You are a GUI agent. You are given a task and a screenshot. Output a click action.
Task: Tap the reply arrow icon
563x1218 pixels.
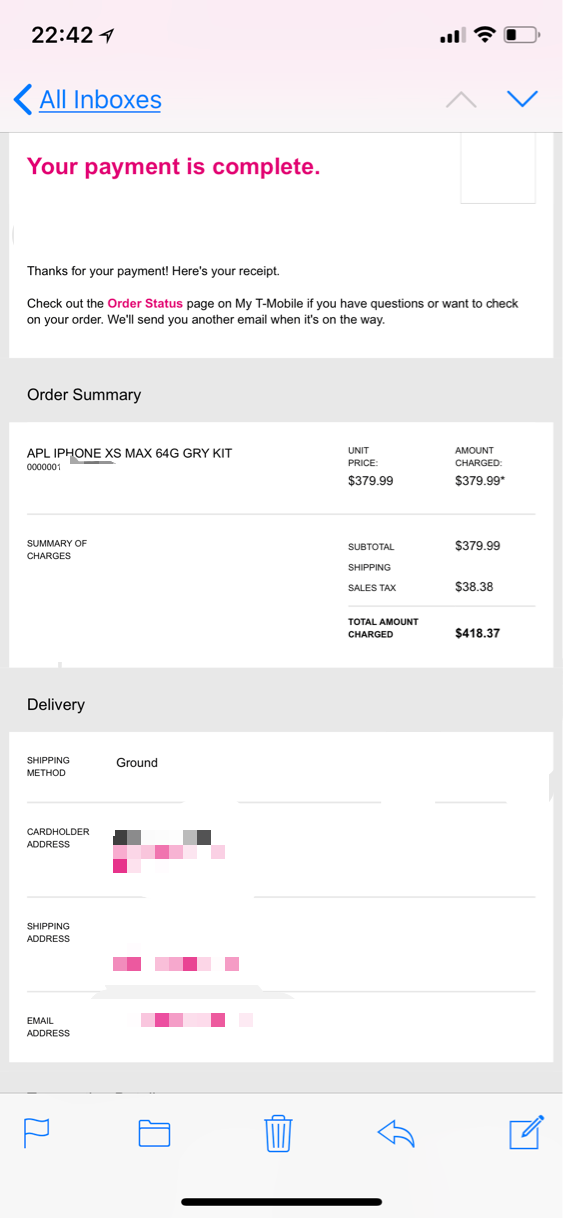coord(396,1132)
